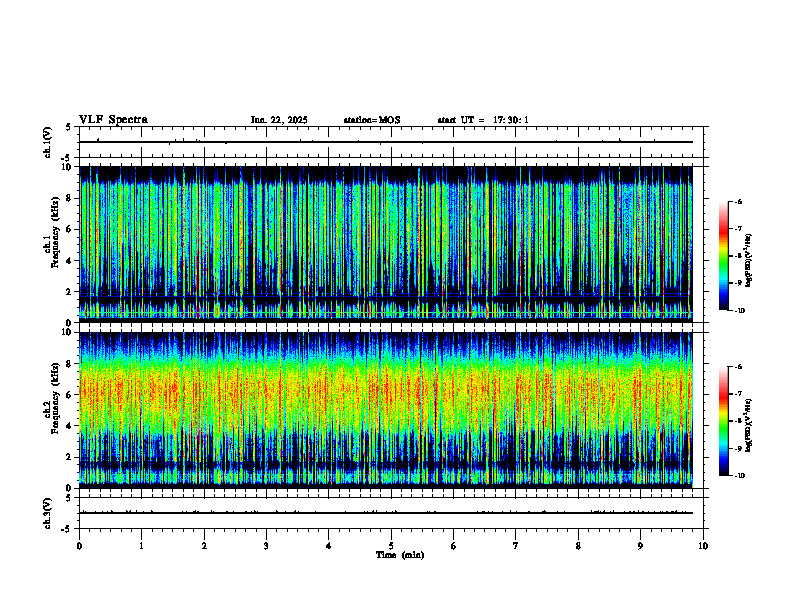Screen dimensions: 792x612
Task: Click the ch.2 color scale bar
Action: [724, 421]
